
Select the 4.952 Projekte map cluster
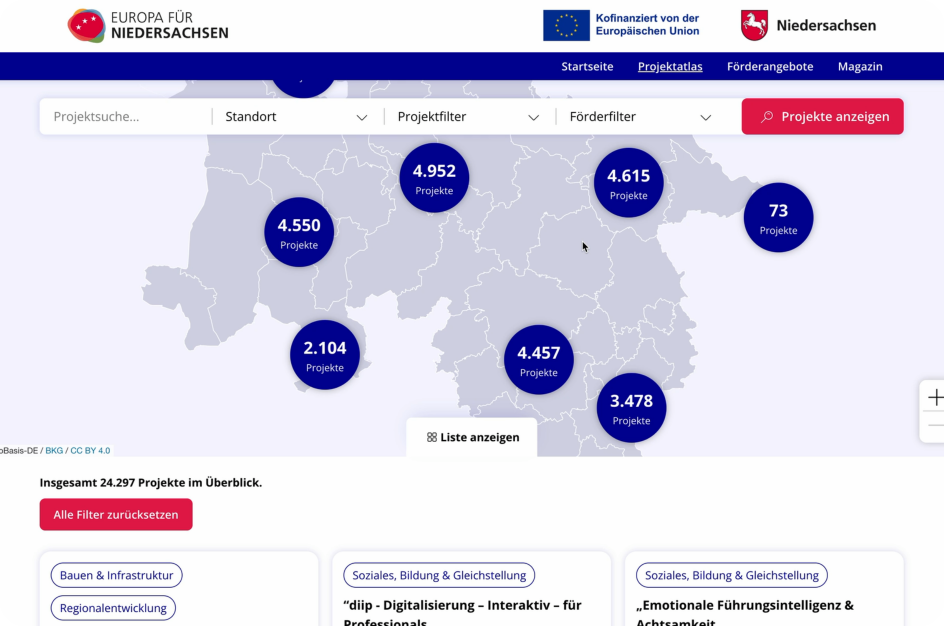pyautogui.click(x=434, y=178)
